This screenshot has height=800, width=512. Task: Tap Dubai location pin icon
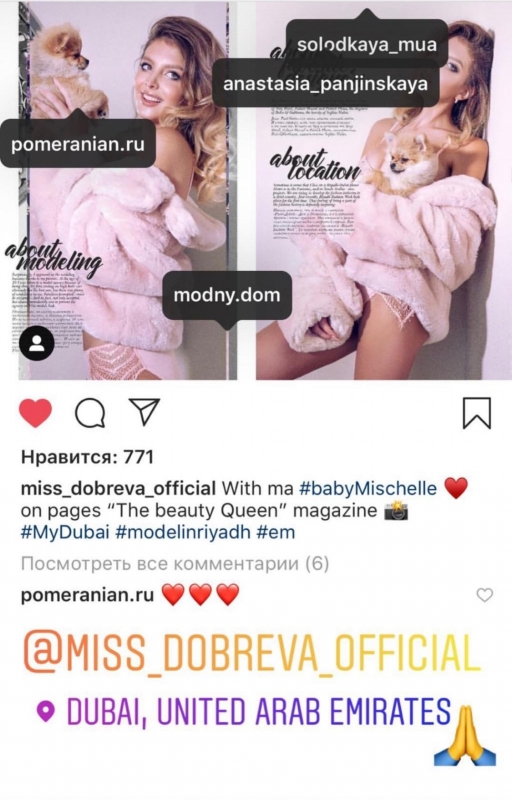point(46,711)
